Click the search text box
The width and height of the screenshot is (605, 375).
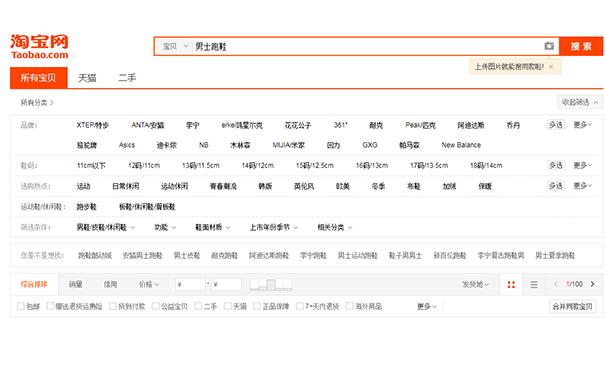tap(367, 46)
